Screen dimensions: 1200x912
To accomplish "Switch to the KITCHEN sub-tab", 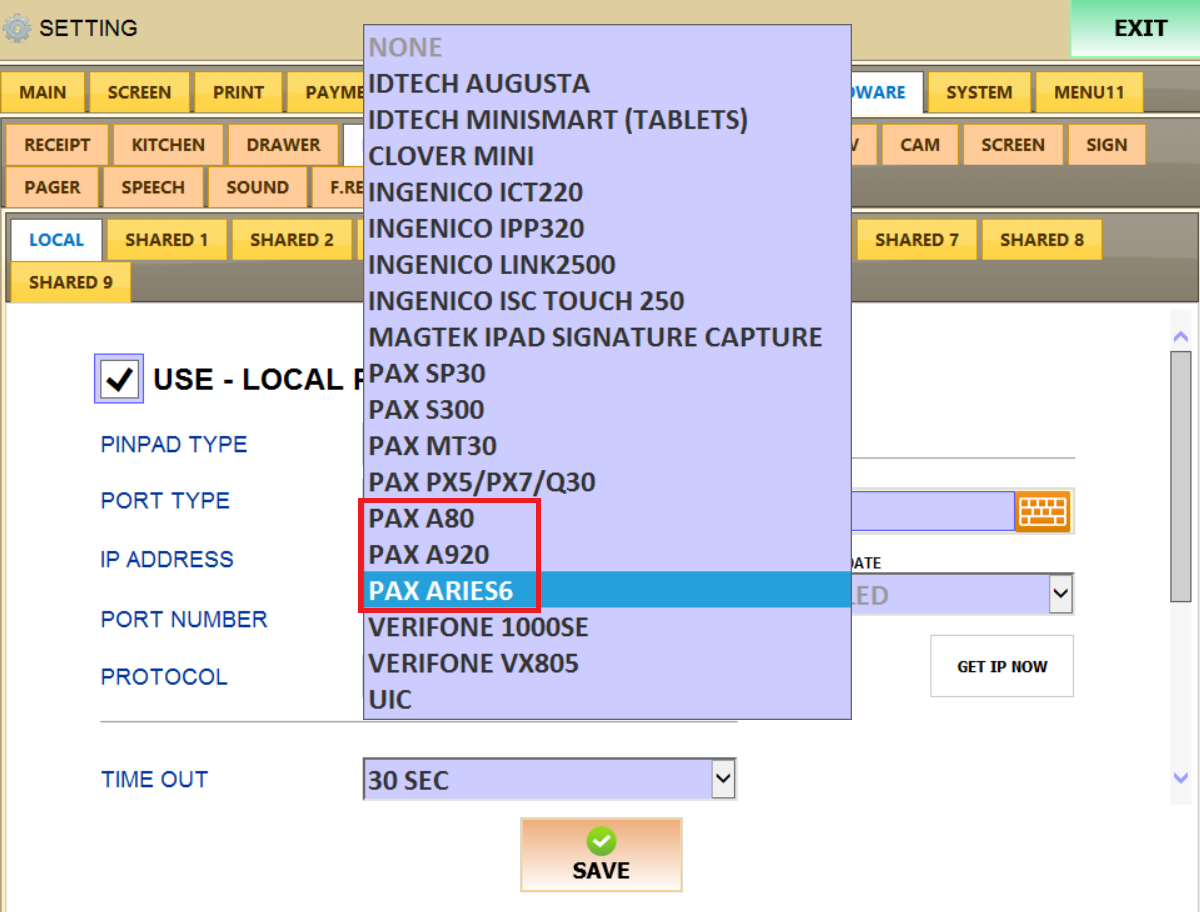I will point(168,145).
